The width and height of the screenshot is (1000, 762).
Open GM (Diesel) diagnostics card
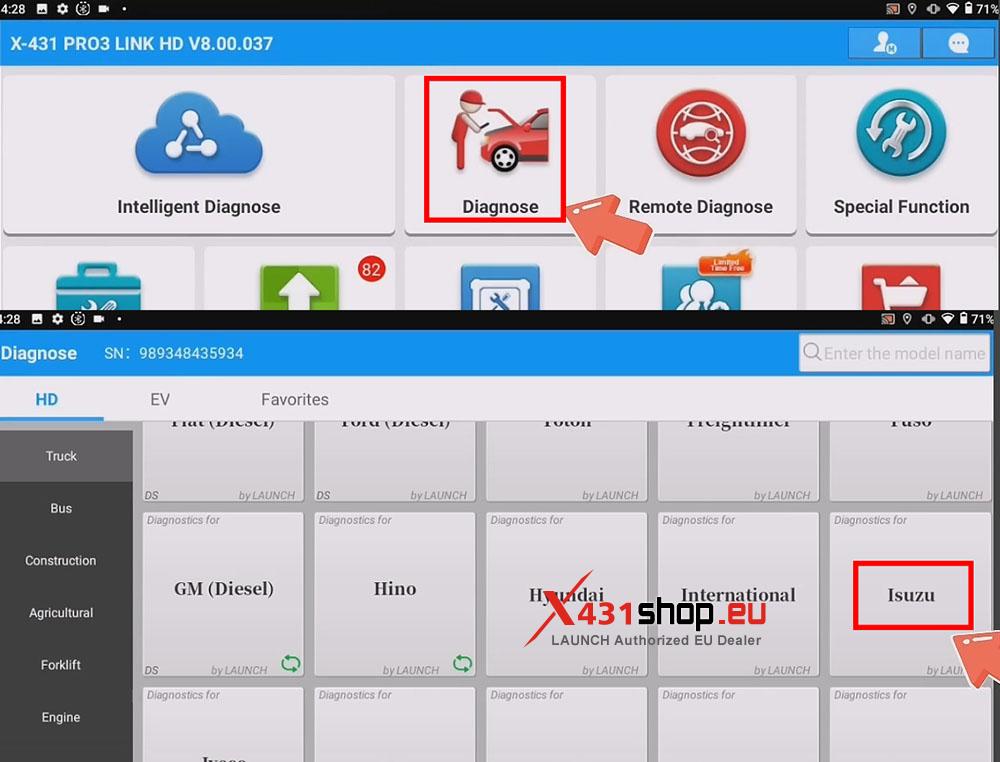(x=223, y=594)
